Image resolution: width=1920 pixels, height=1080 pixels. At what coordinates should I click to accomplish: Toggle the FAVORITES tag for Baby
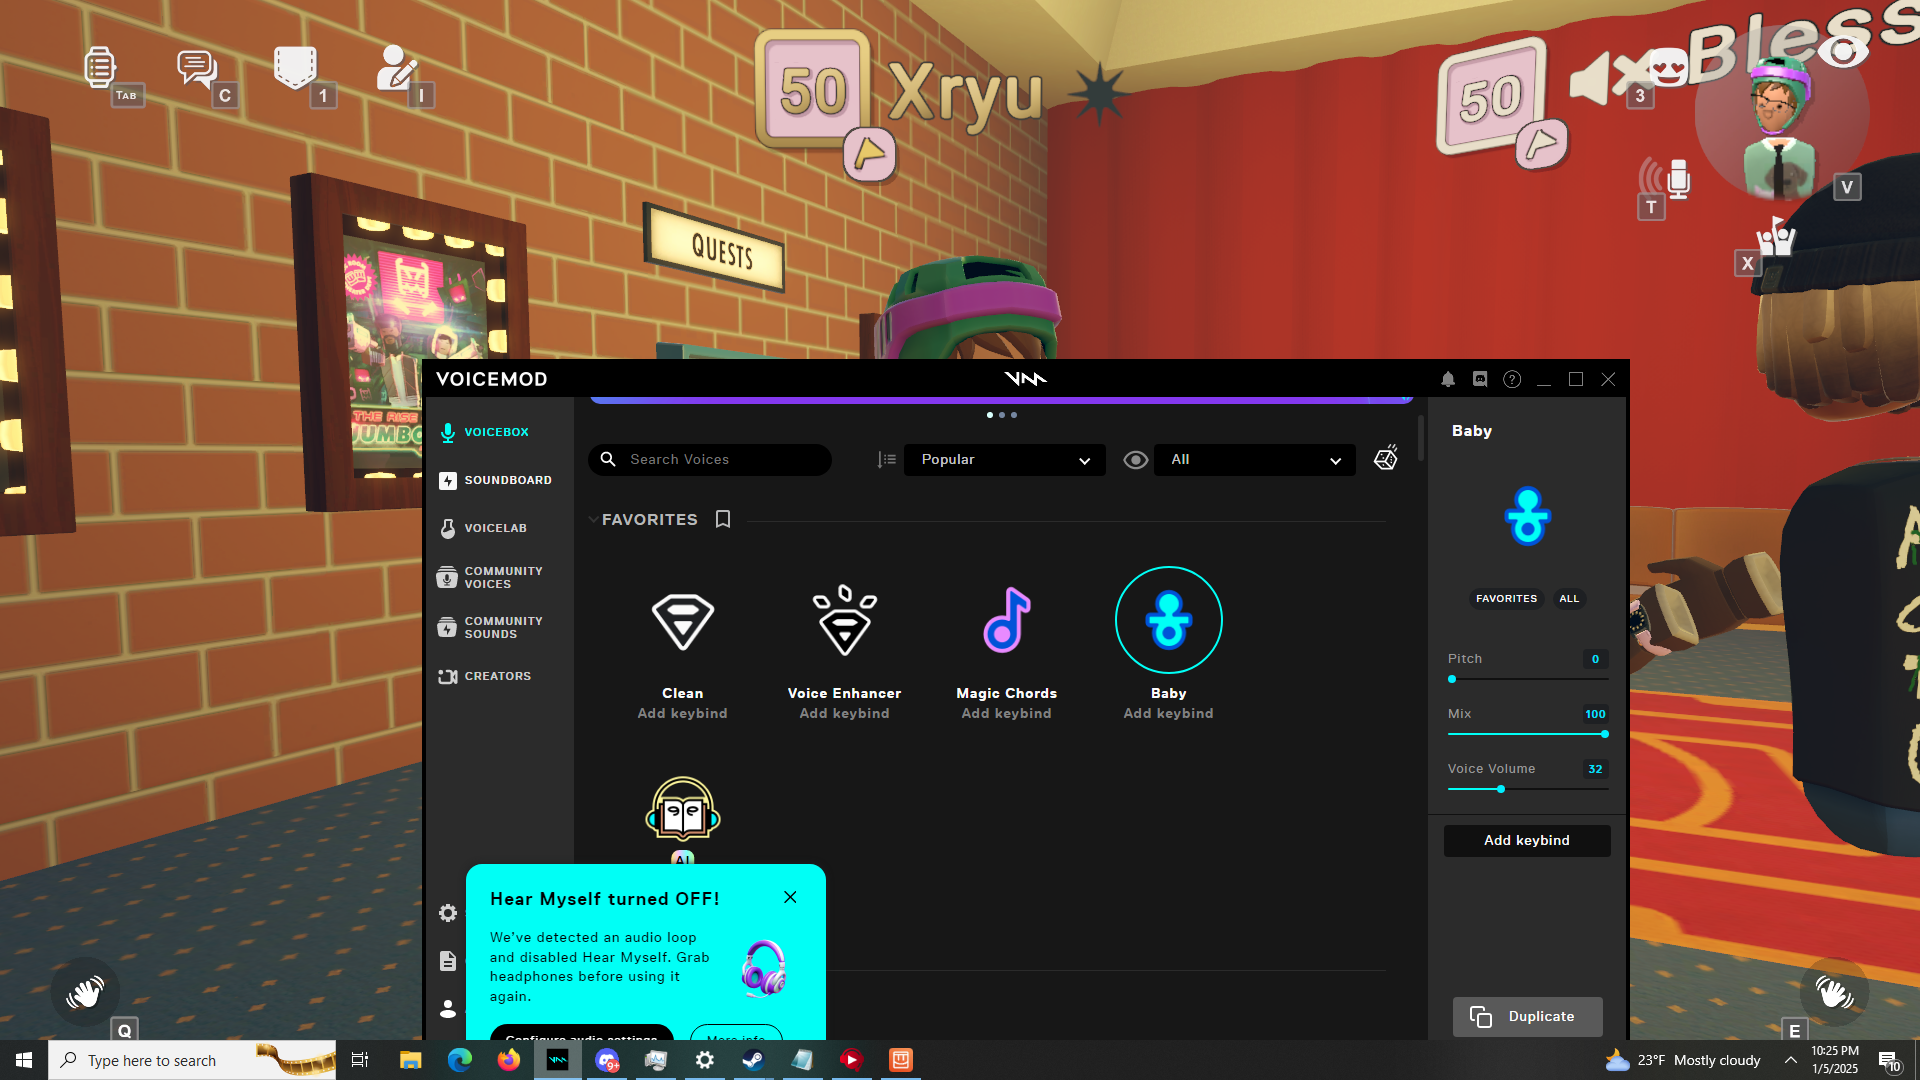tap(1506, 599)
